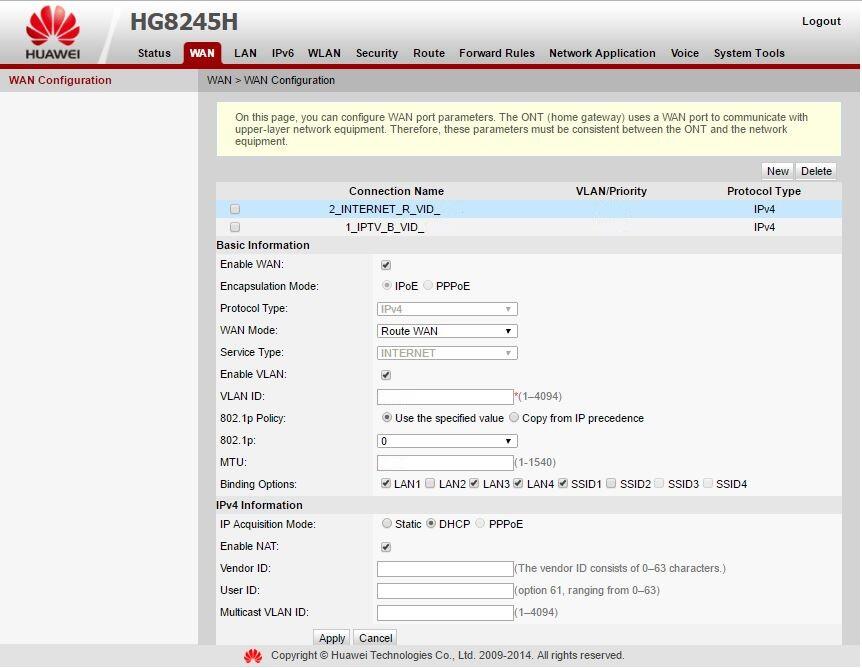This screenshot has width=862, height=668.
Task: Open the System Tools tab
Action: pos(749,53)
